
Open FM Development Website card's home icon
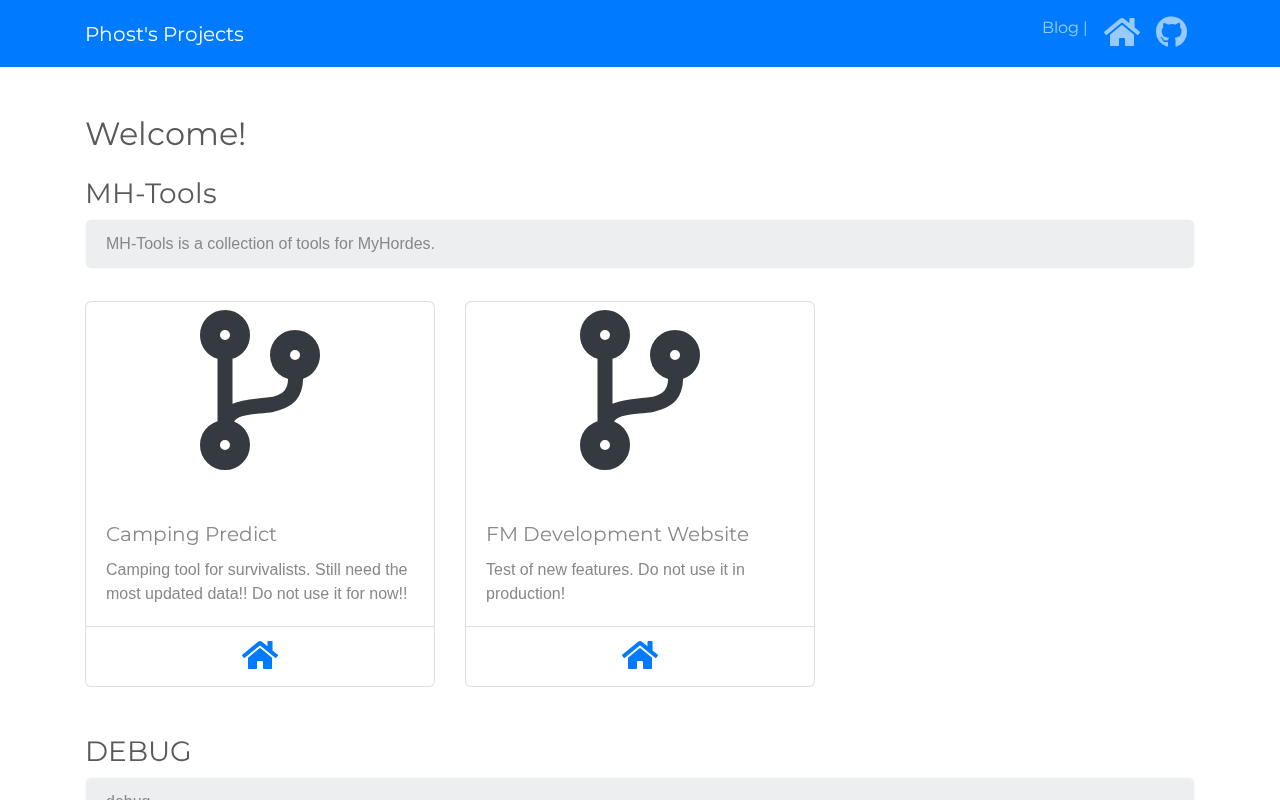tap(640, 655)
